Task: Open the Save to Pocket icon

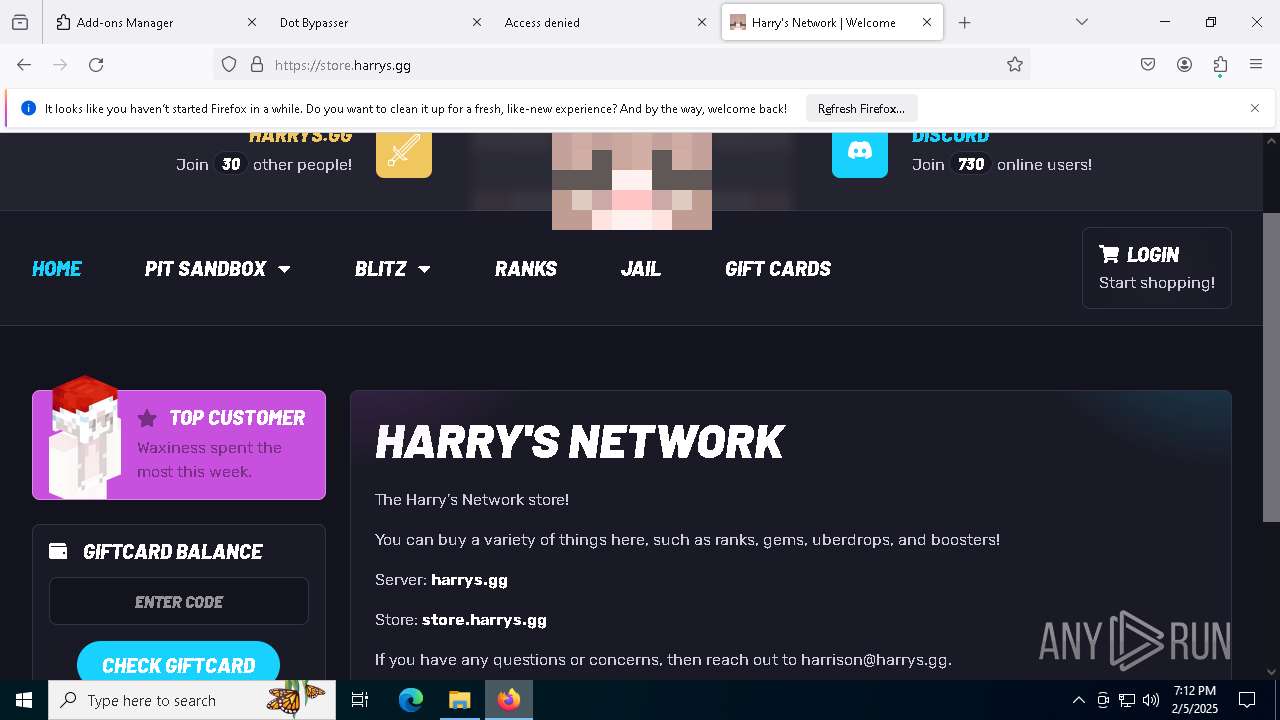Action: 1148,65
